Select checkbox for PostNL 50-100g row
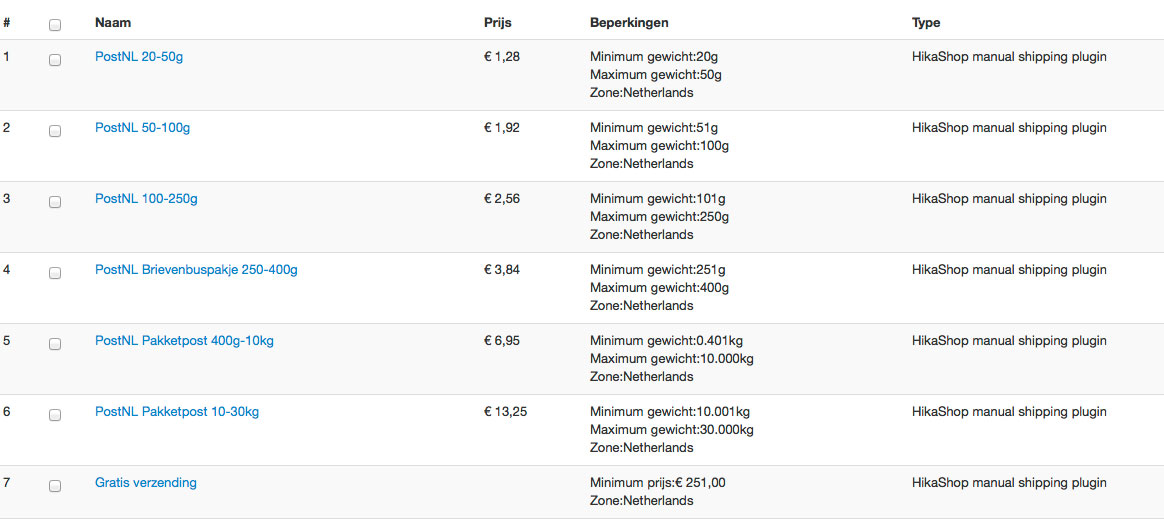 click(55, 130)
